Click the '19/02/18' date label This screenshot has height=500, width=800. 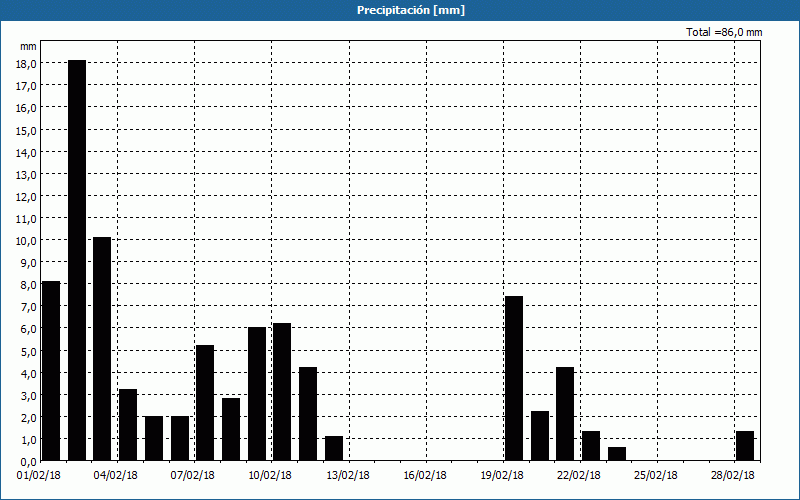point(502,476)
